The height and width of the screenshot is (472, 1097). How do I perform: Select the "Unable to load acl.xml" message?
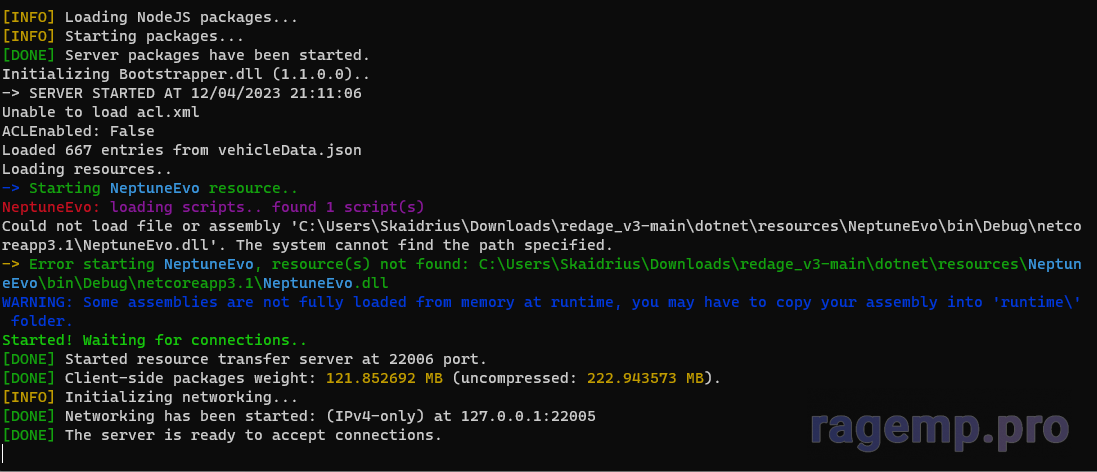100,112
